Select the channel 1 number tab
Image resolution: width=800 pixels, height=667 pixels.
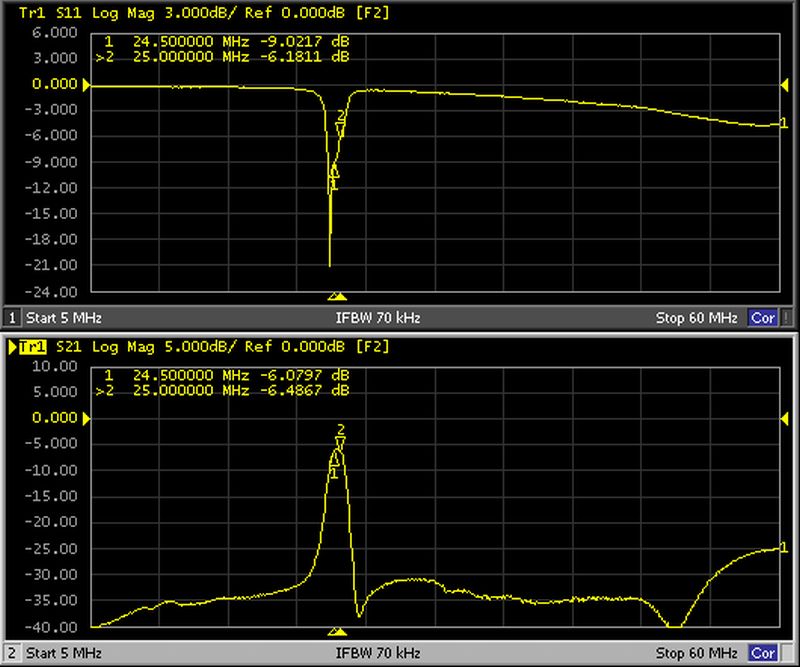13,318
